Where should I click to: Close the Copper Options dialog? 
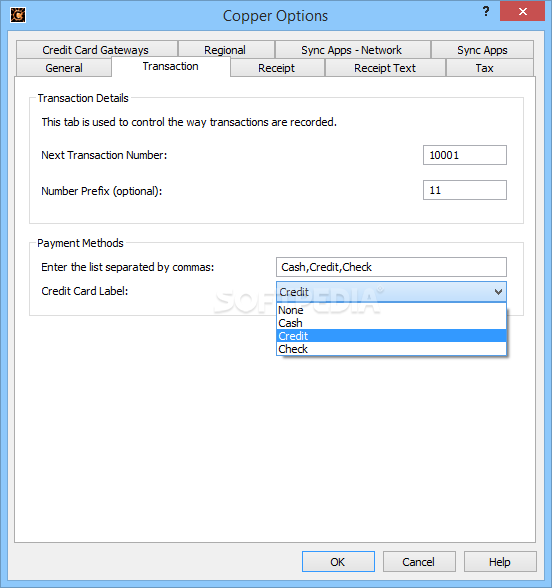[522, 11]
